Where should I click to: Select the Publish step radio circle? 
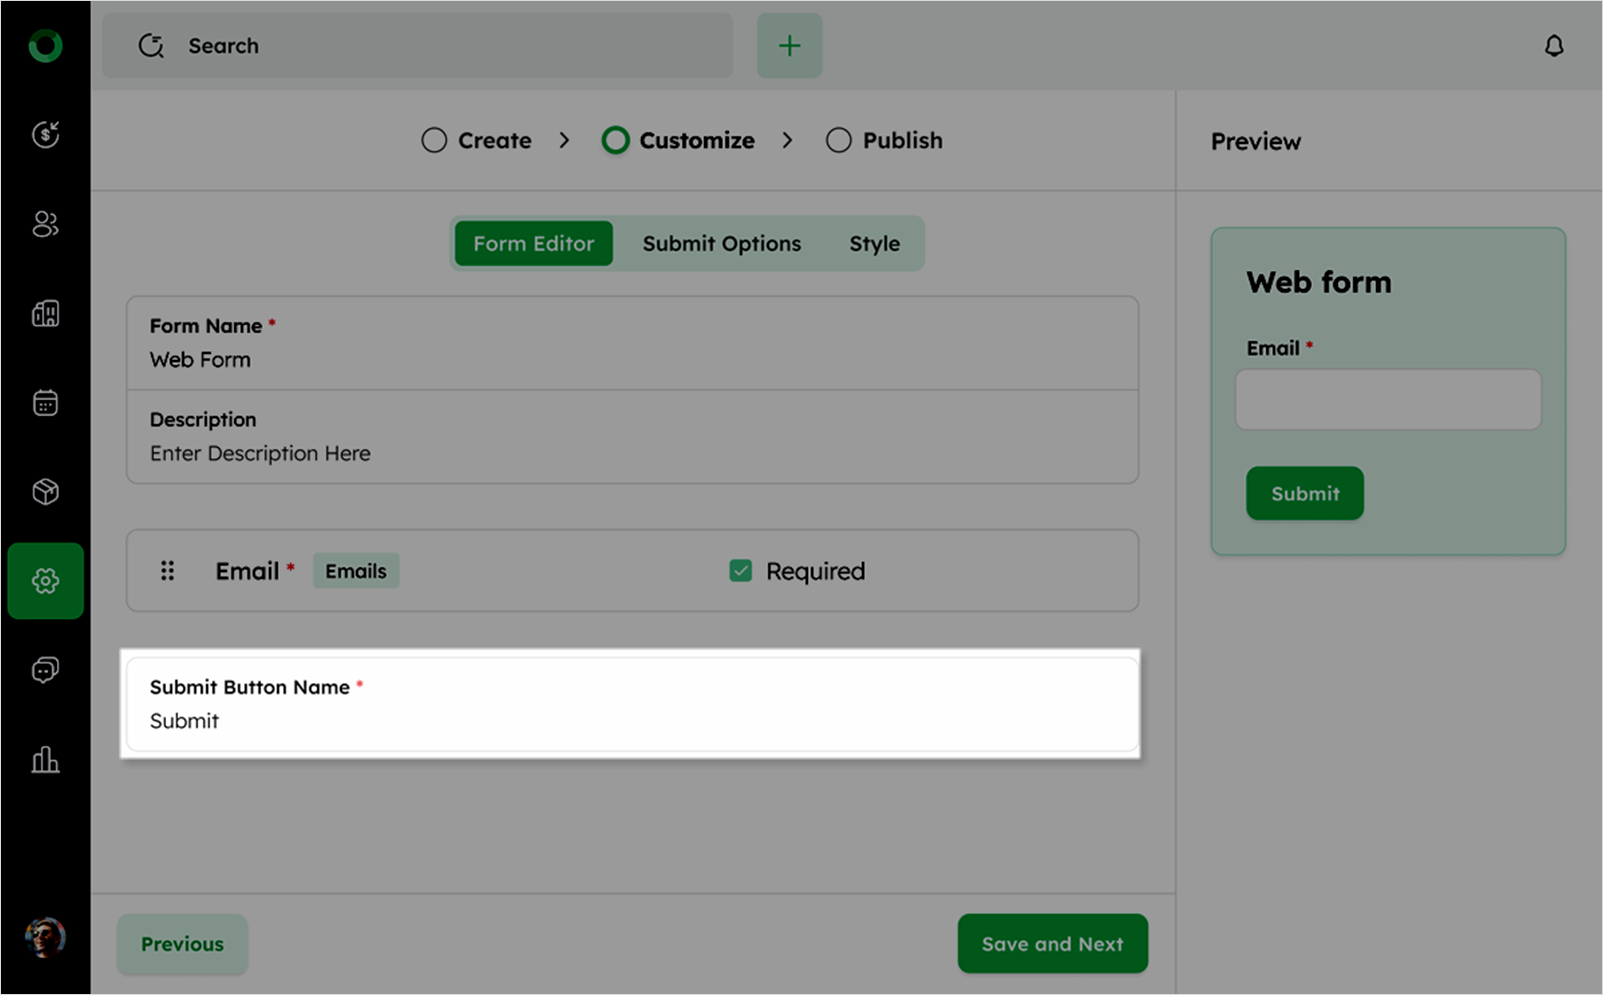point(838,141)
